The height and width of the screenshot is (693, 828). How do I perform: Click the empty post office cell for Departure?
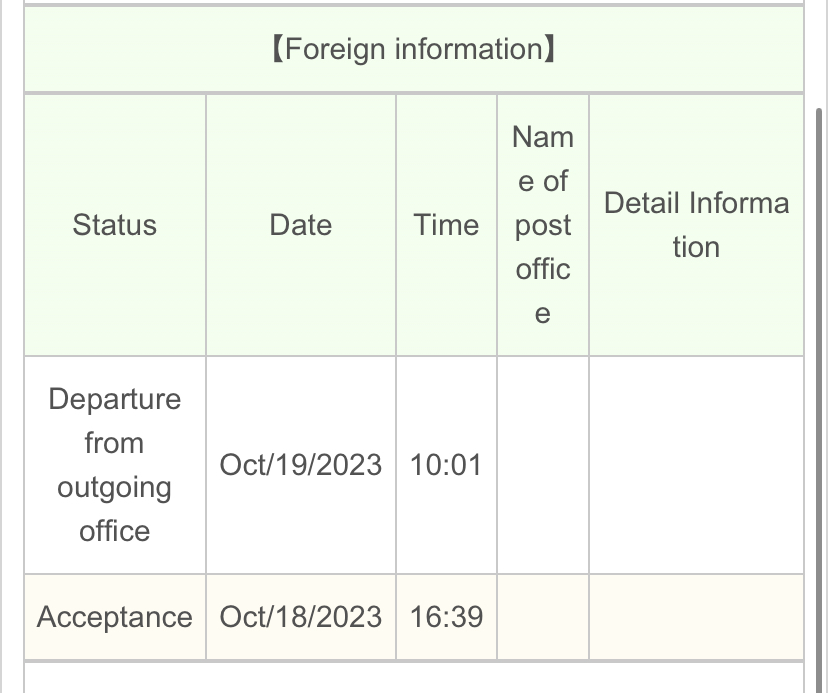pos(542,465)
